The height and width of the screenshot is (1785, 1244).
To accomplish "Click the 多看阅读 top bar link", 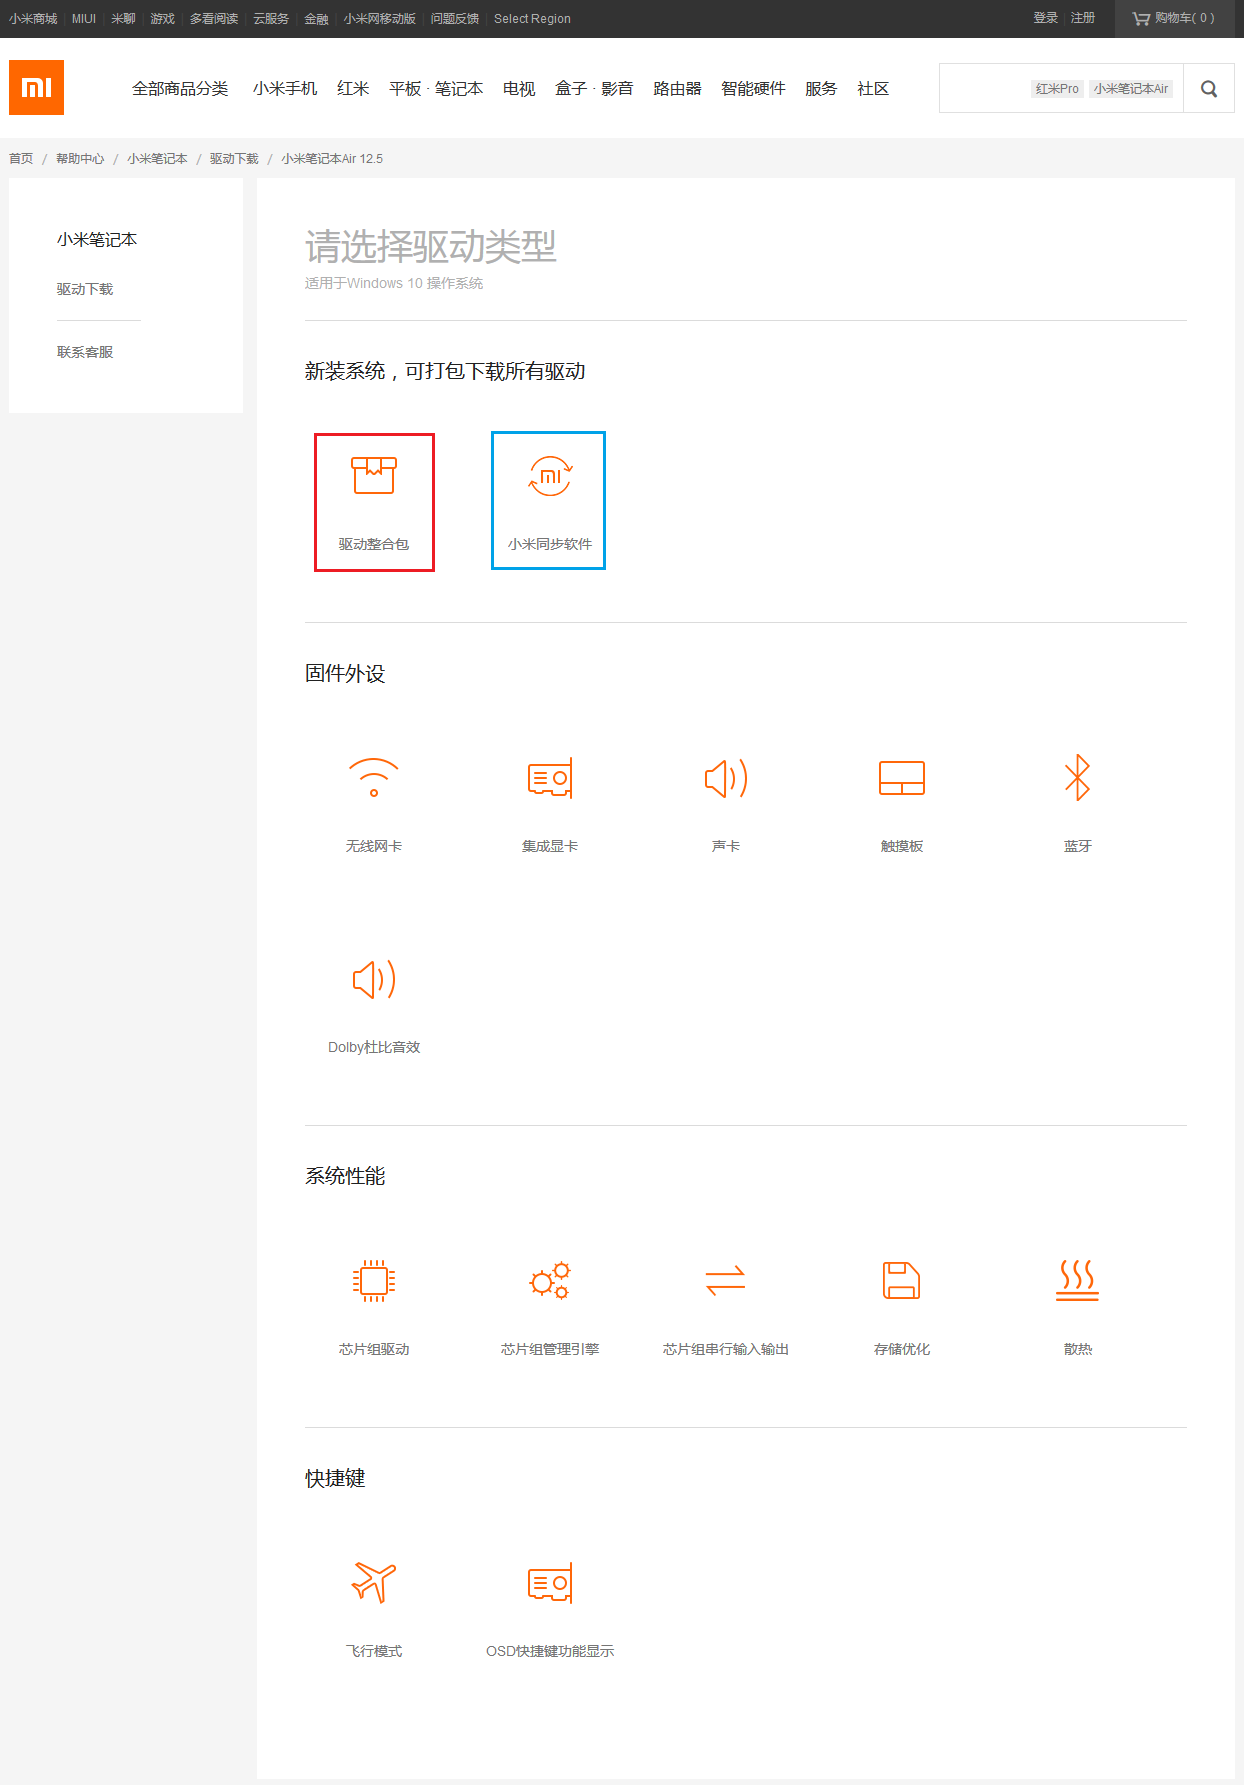I will coord(214,19).
